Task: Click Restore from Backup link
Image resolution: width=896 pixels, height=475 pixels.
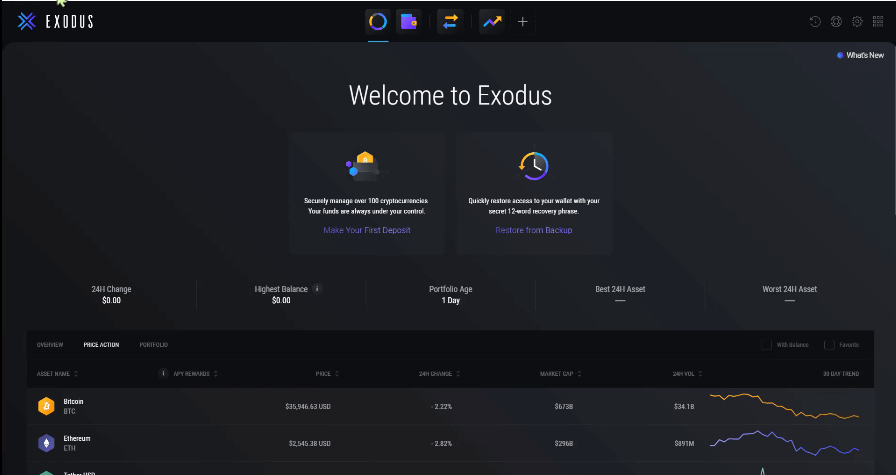Action: 534,230
